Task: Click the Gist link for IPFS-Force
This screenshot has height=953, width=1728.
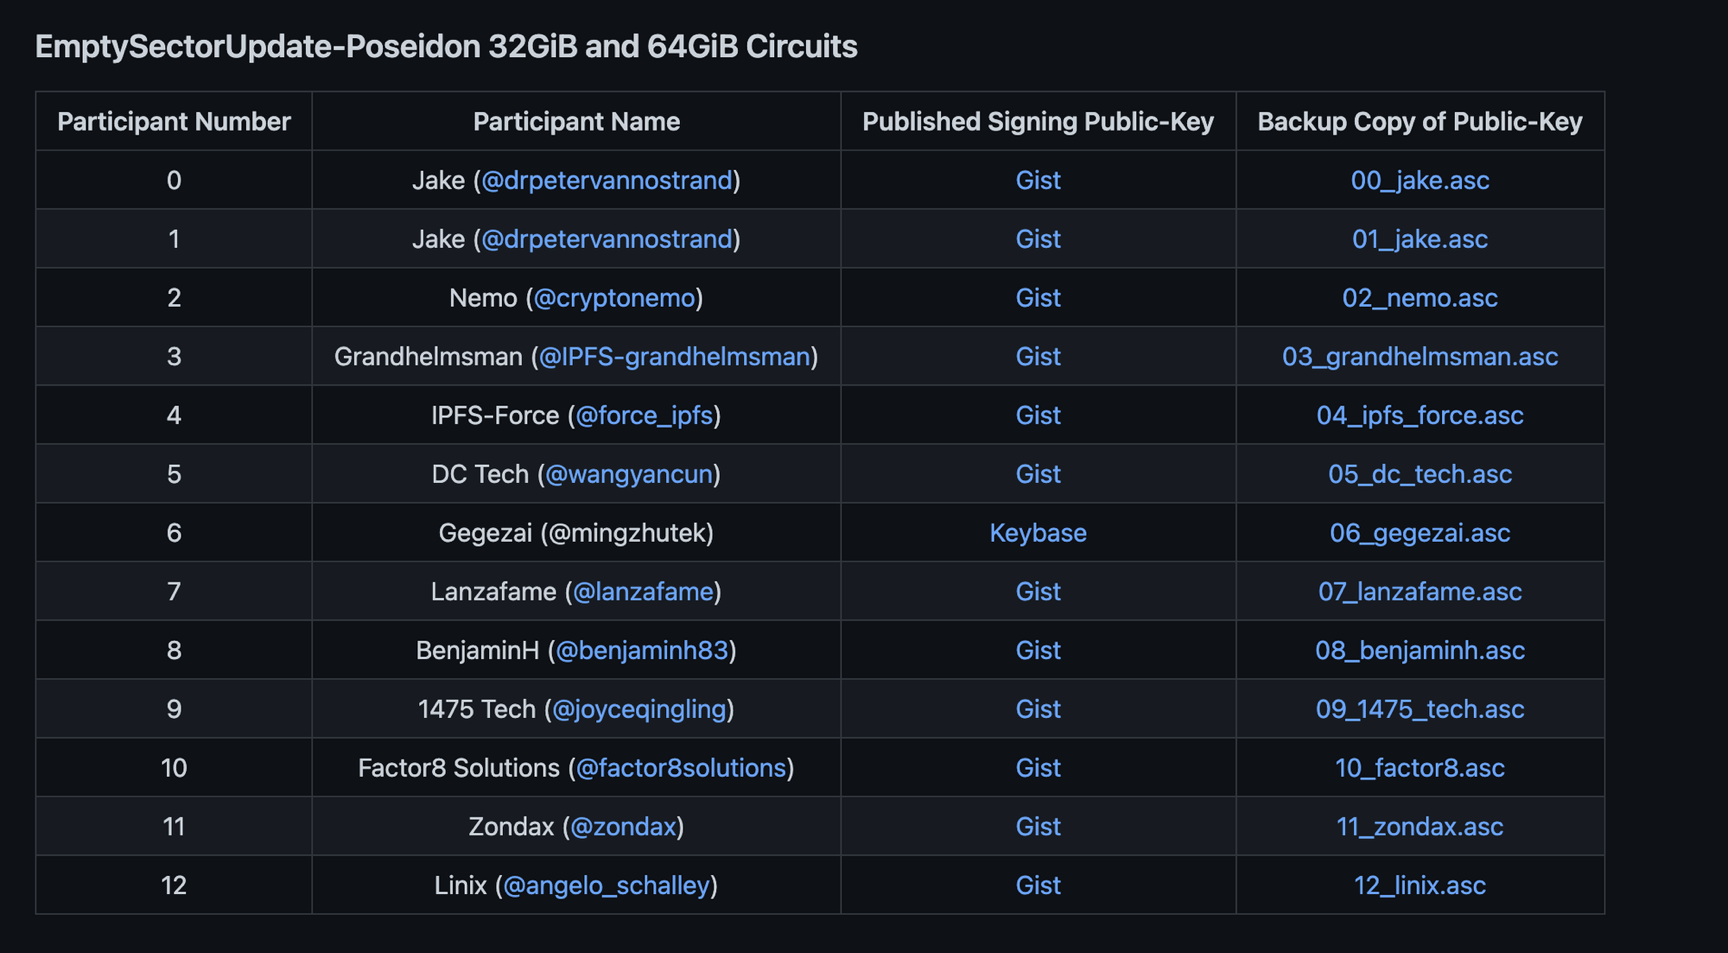Action: [1037, 416]
